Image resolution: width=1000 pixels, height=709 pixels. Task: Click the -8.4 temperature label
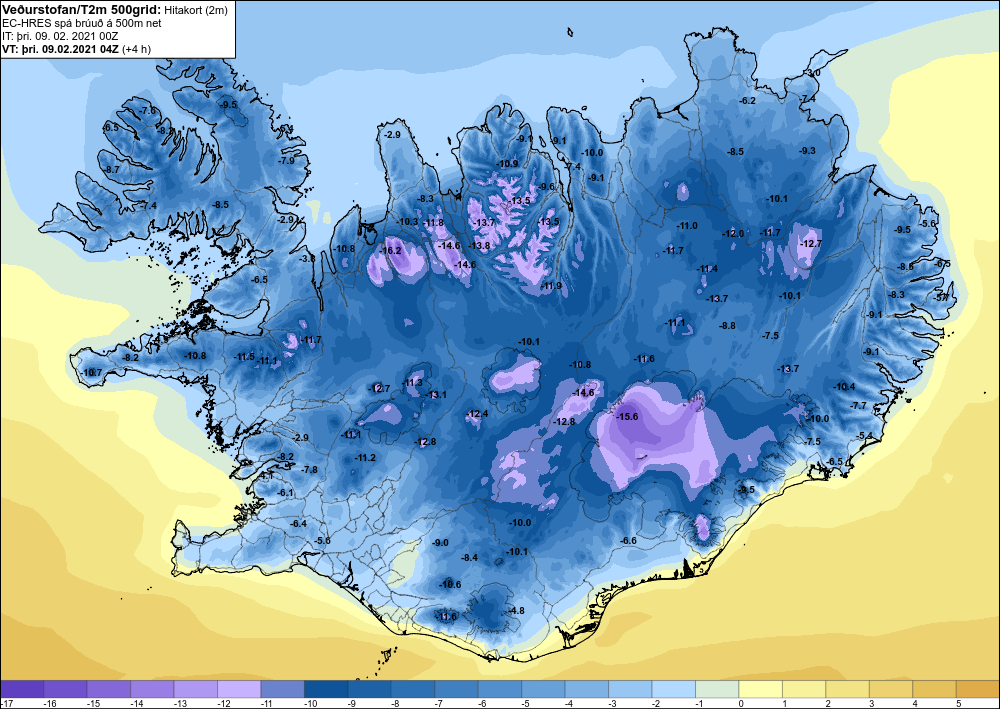[x=469, y=557]
